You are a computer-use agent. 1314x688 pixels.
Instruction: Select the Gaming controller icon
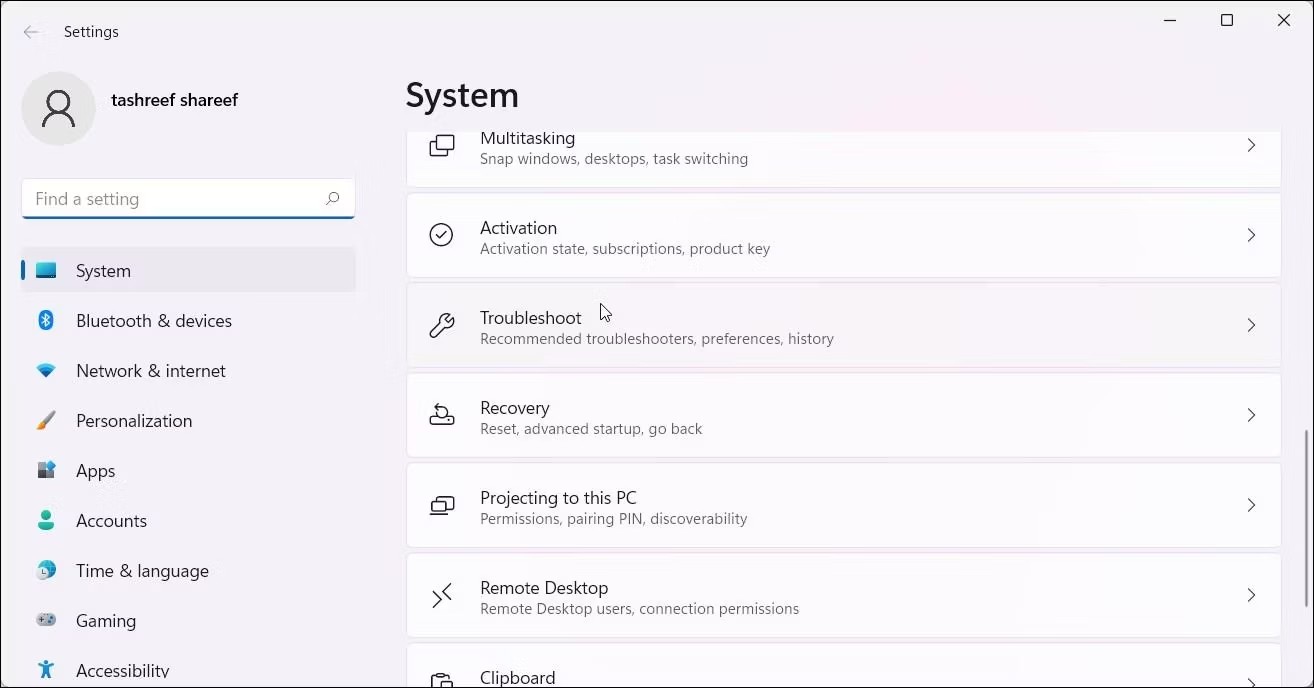[x=46, y=620]
